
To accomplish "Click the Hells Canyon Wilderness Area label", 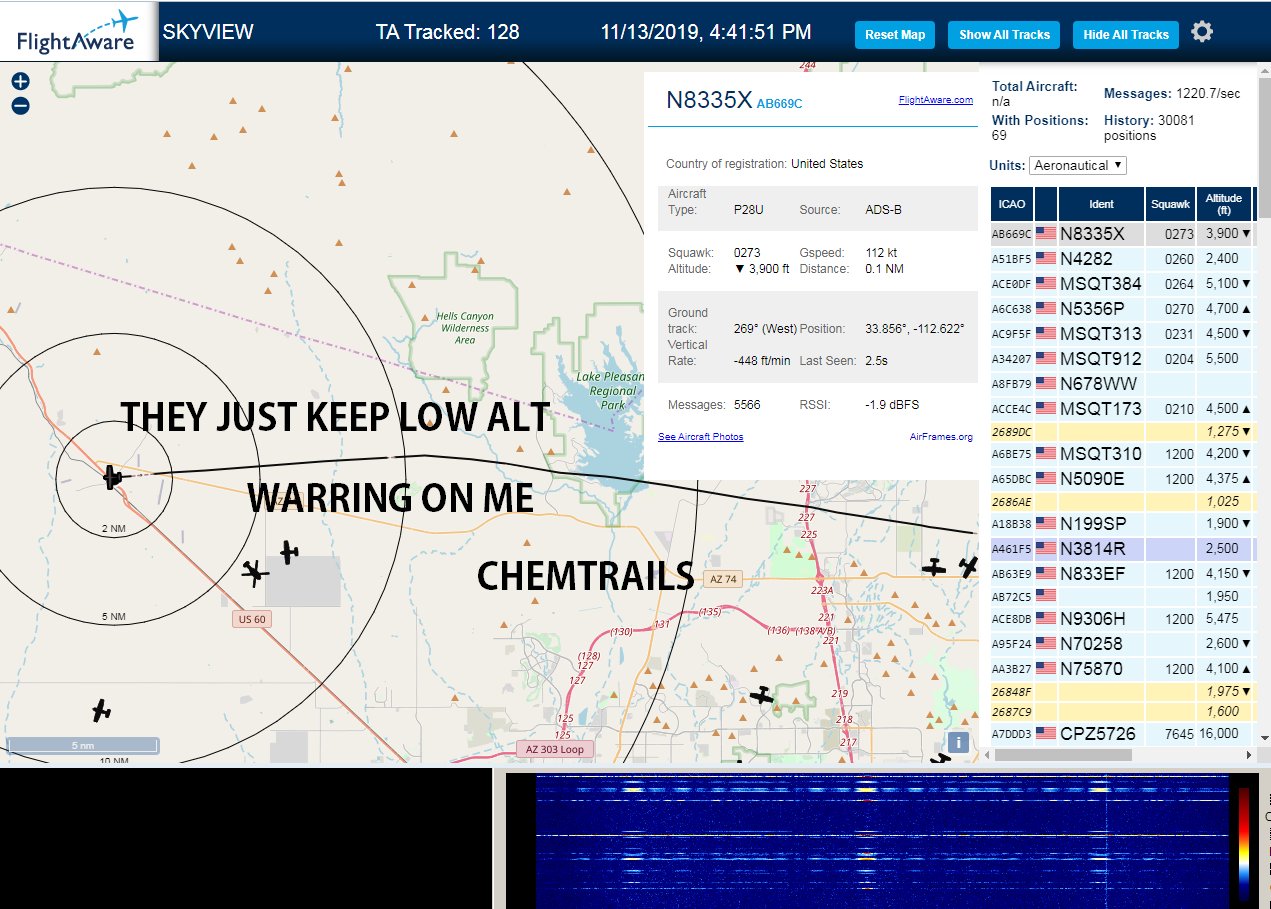I will pyautogui.click(x=465, y=328).
